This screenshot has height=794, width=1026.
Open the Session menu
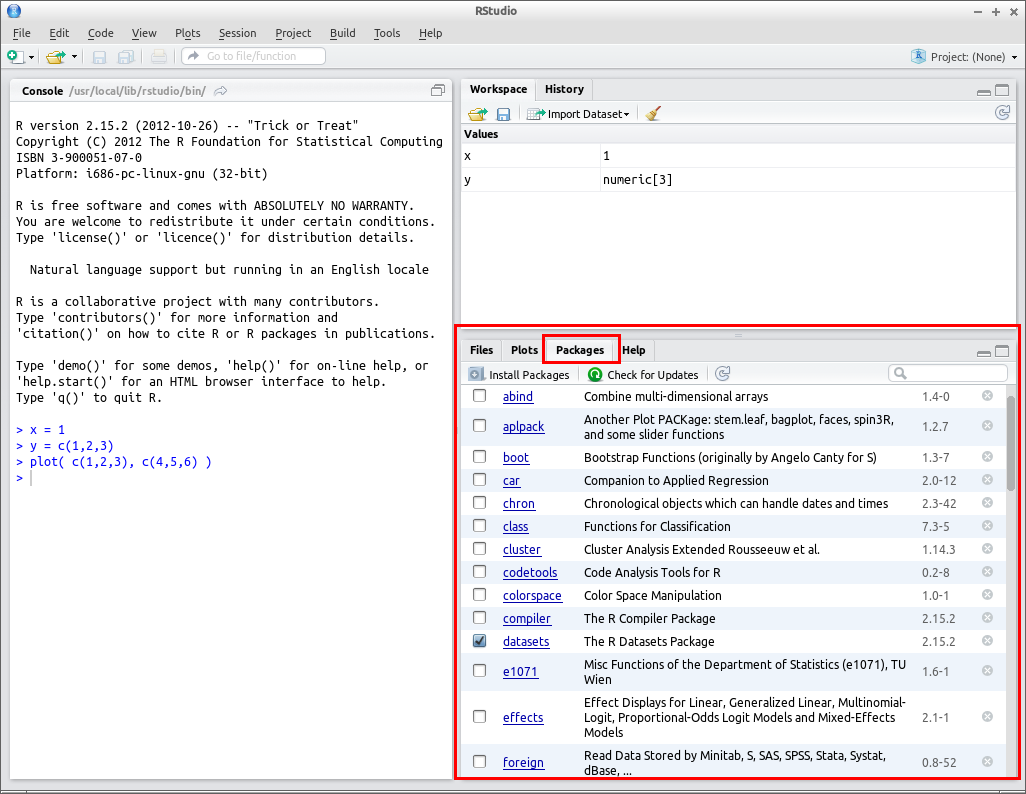[x=238, y=33]
